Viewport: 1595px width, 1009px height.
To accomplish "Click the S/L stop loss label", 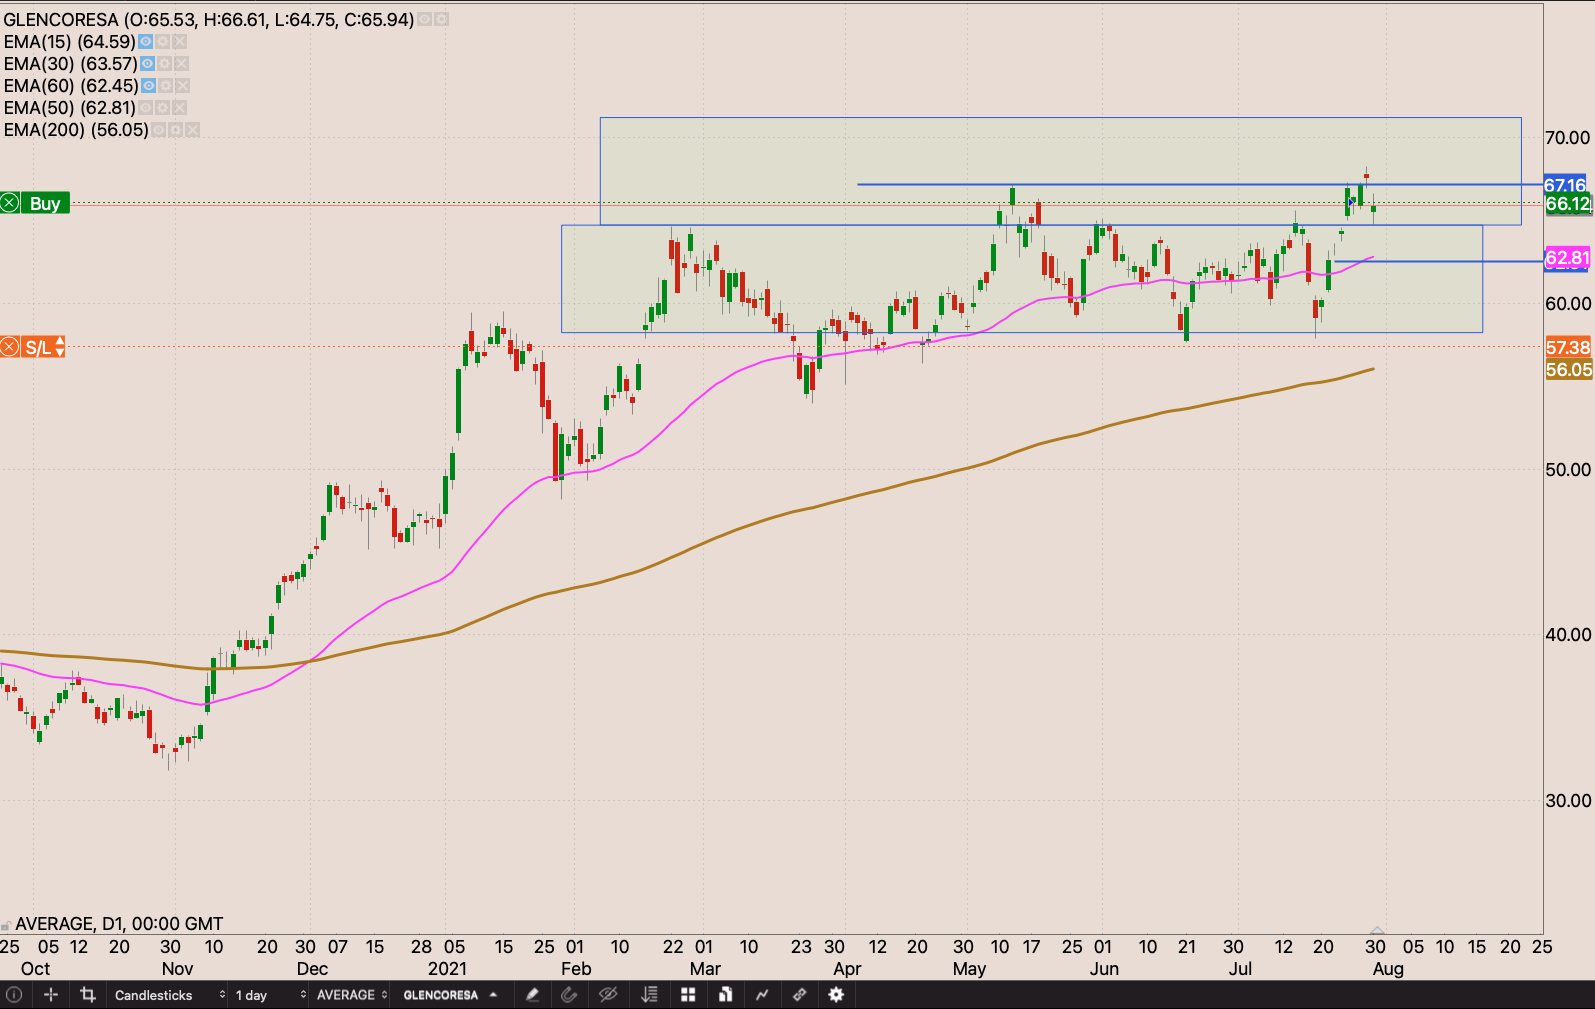I will (x=39, y=348).
